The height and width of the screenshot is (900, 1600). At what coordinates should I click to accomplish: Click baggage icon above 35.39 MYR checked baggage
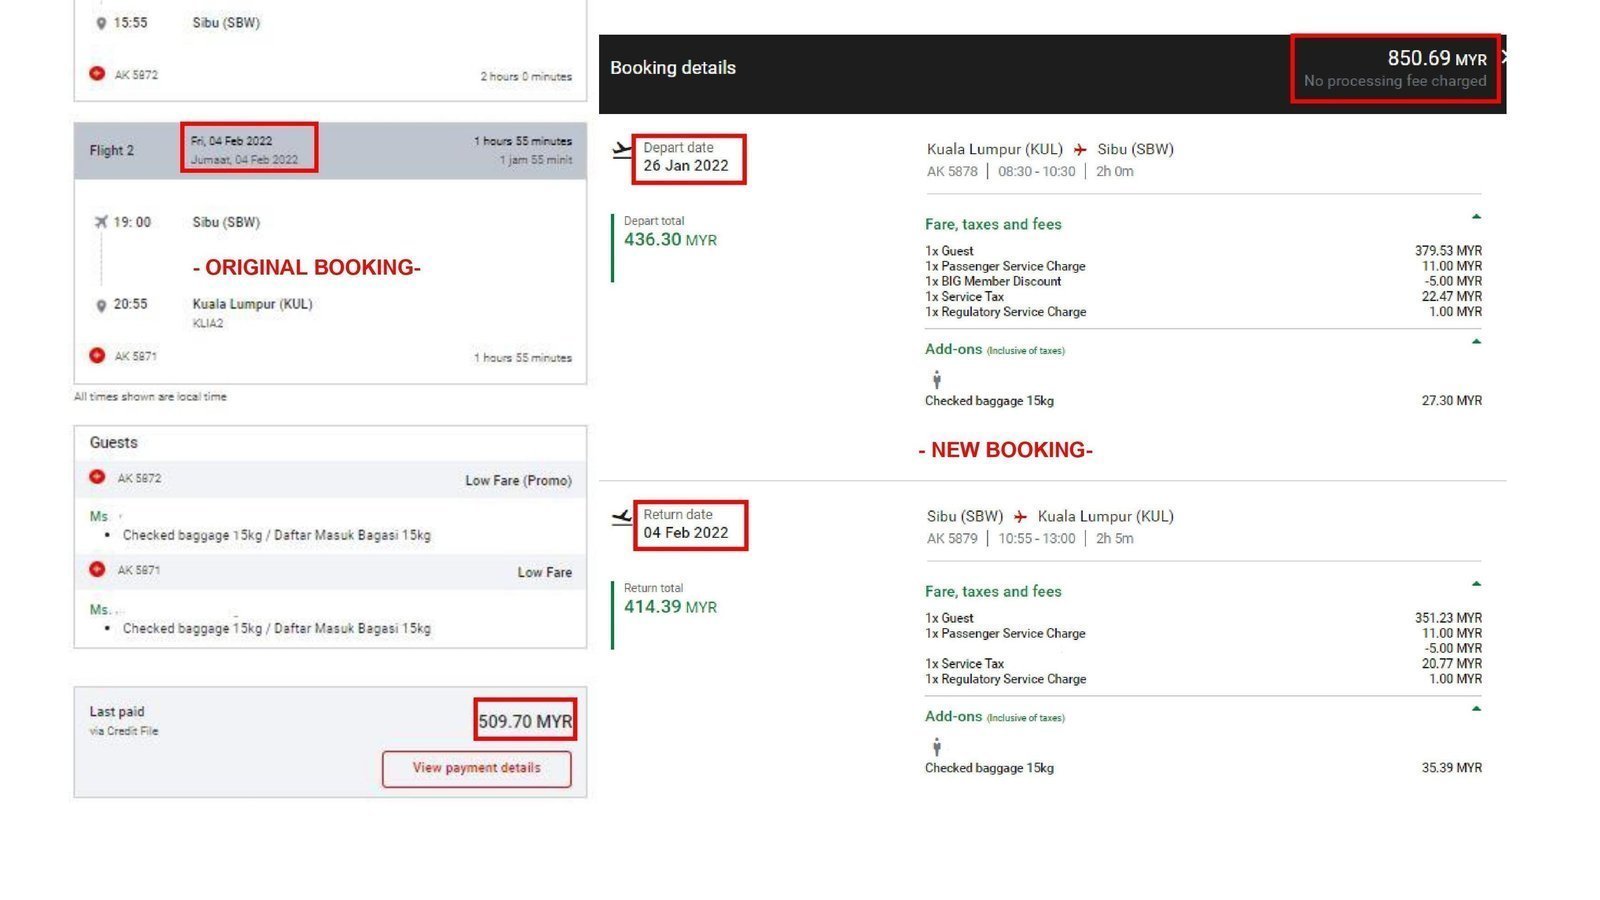tap(936, 746)
